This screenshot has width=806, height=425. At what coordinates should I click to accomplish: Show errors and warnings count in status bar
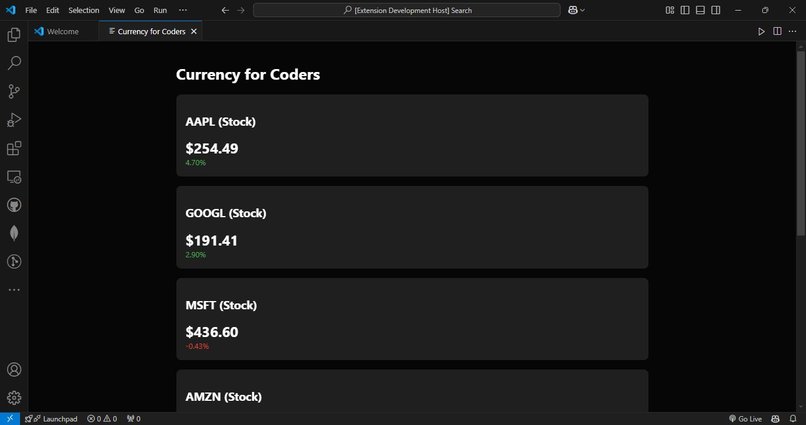pyautogui.click(x=102, y=419)
